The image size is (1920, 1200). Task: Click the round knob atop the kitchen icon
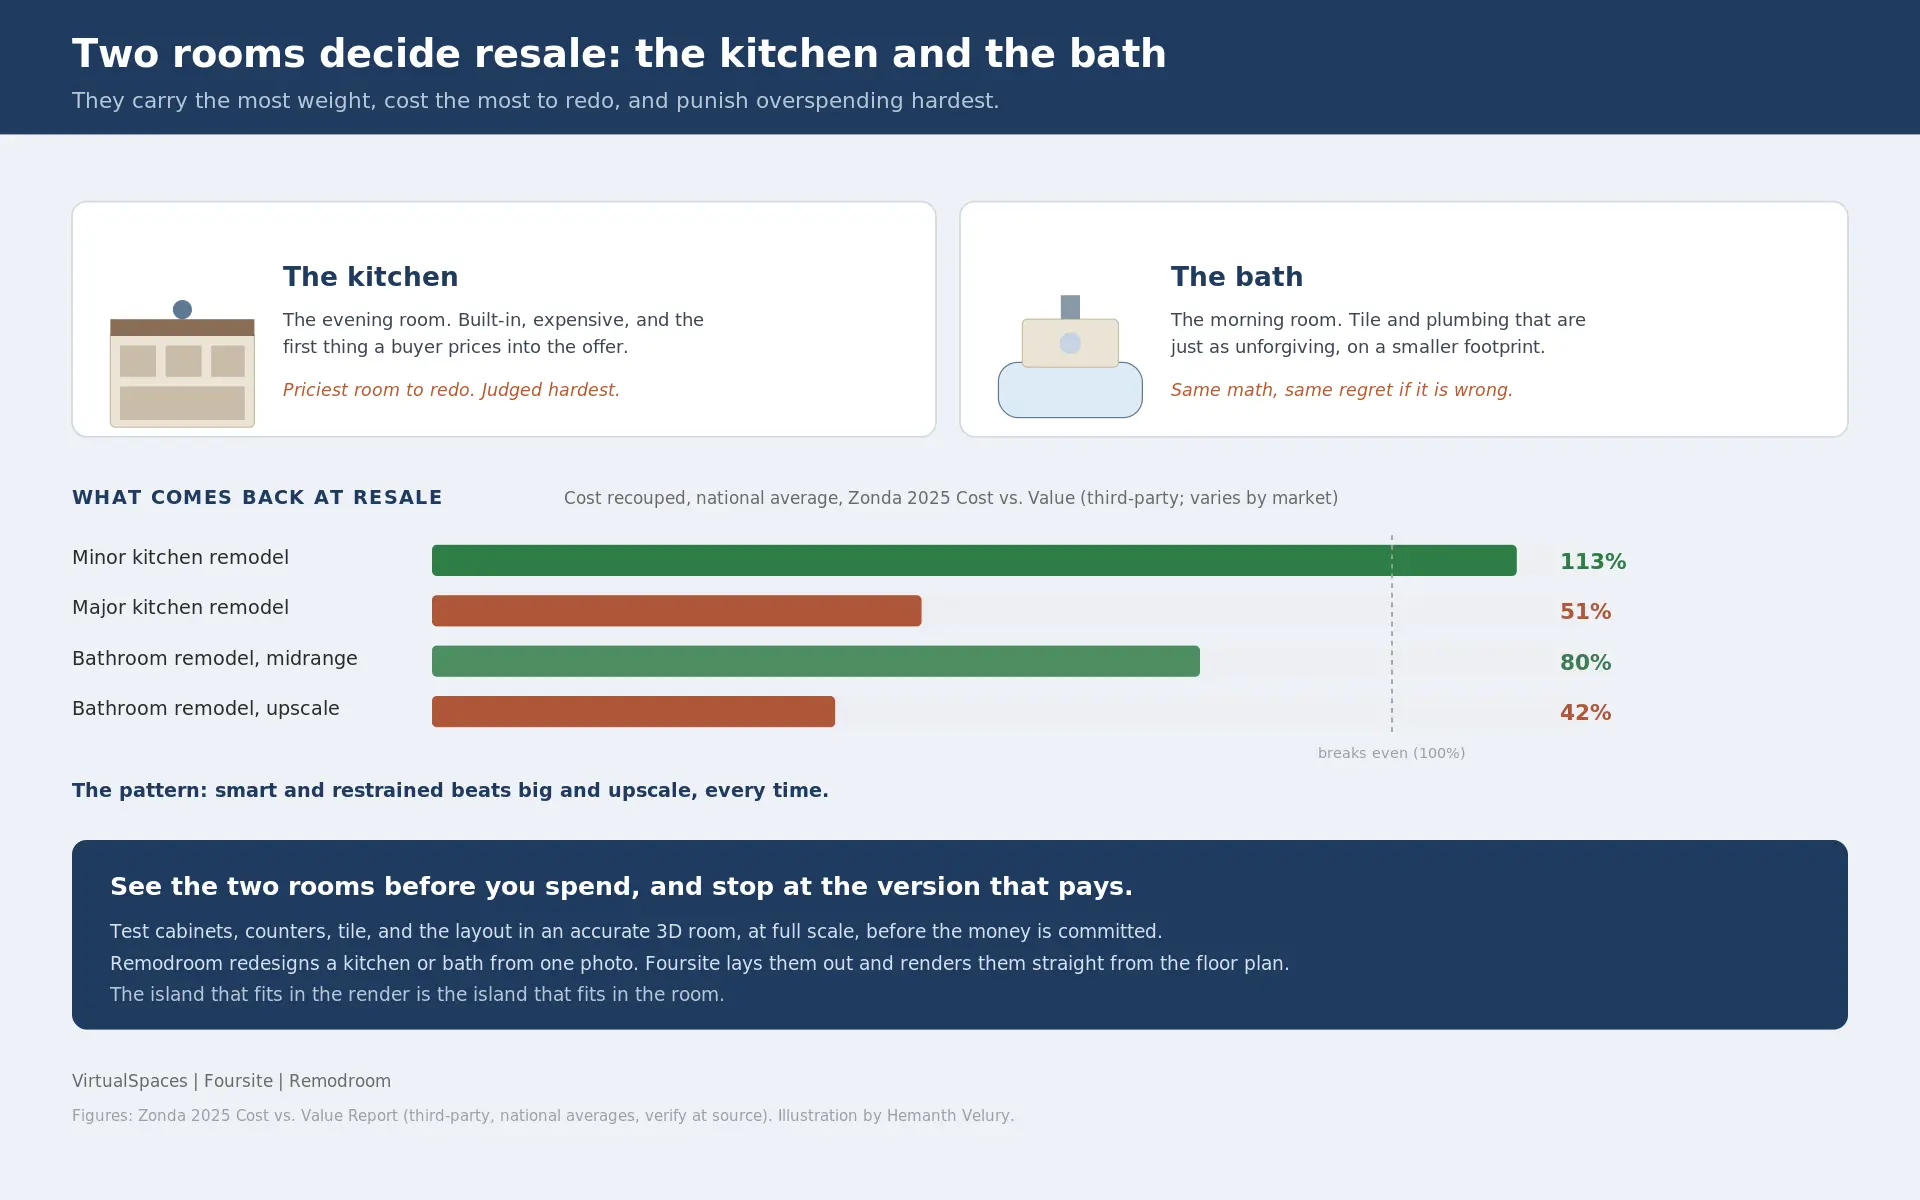(x=182, y=310)
